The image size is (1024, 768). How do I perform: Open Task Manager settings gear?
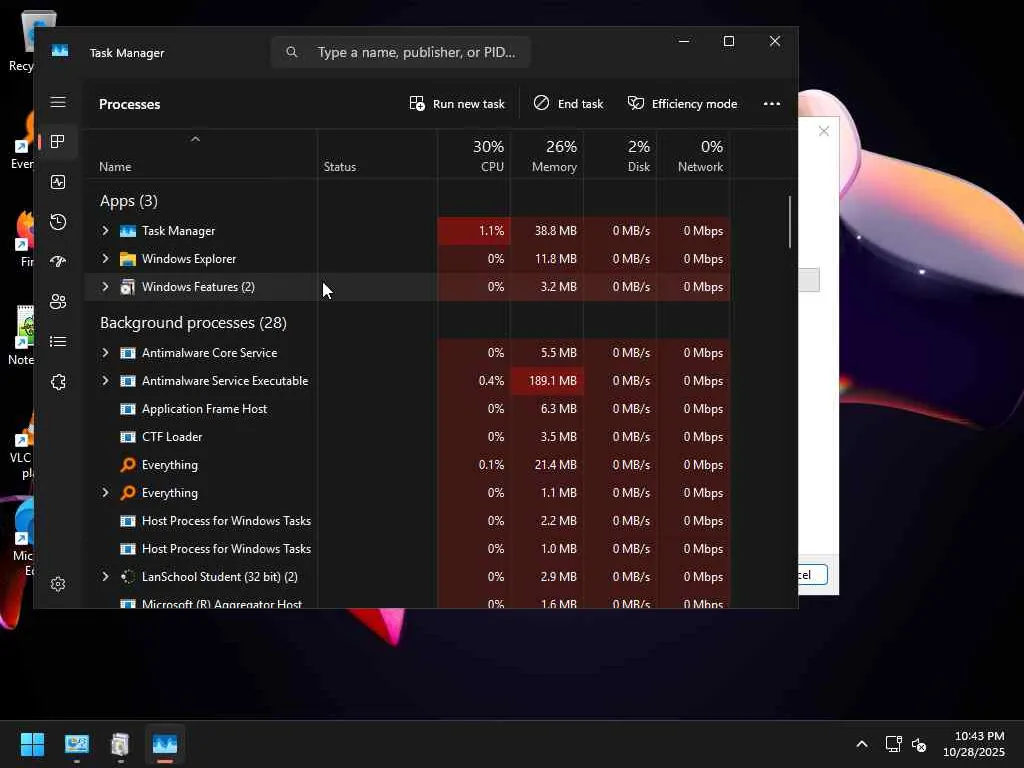(58, 584)
